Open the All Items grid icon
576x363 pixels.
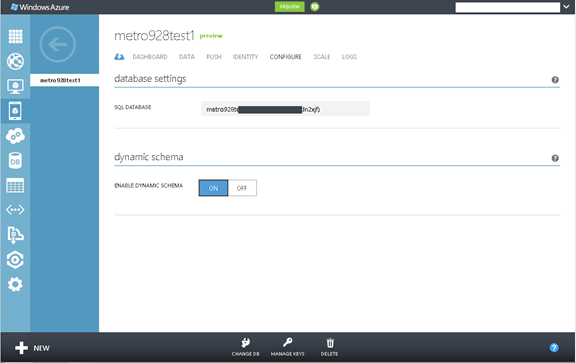coord(15,36)
